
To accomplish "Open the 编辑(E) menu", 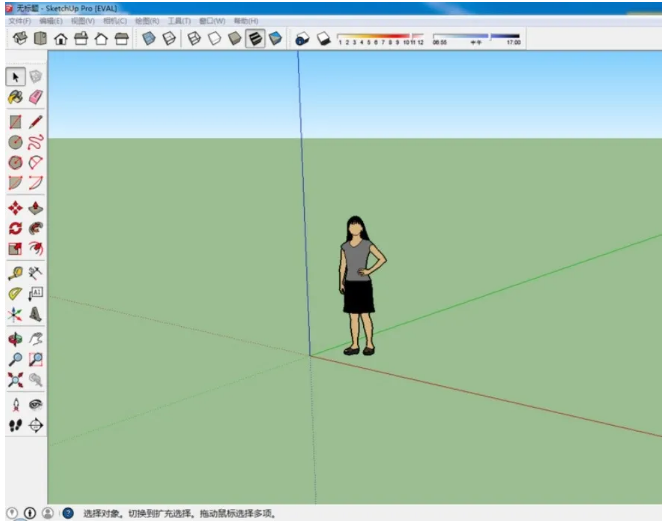I will pyautogui.click(x=51, y=21).
